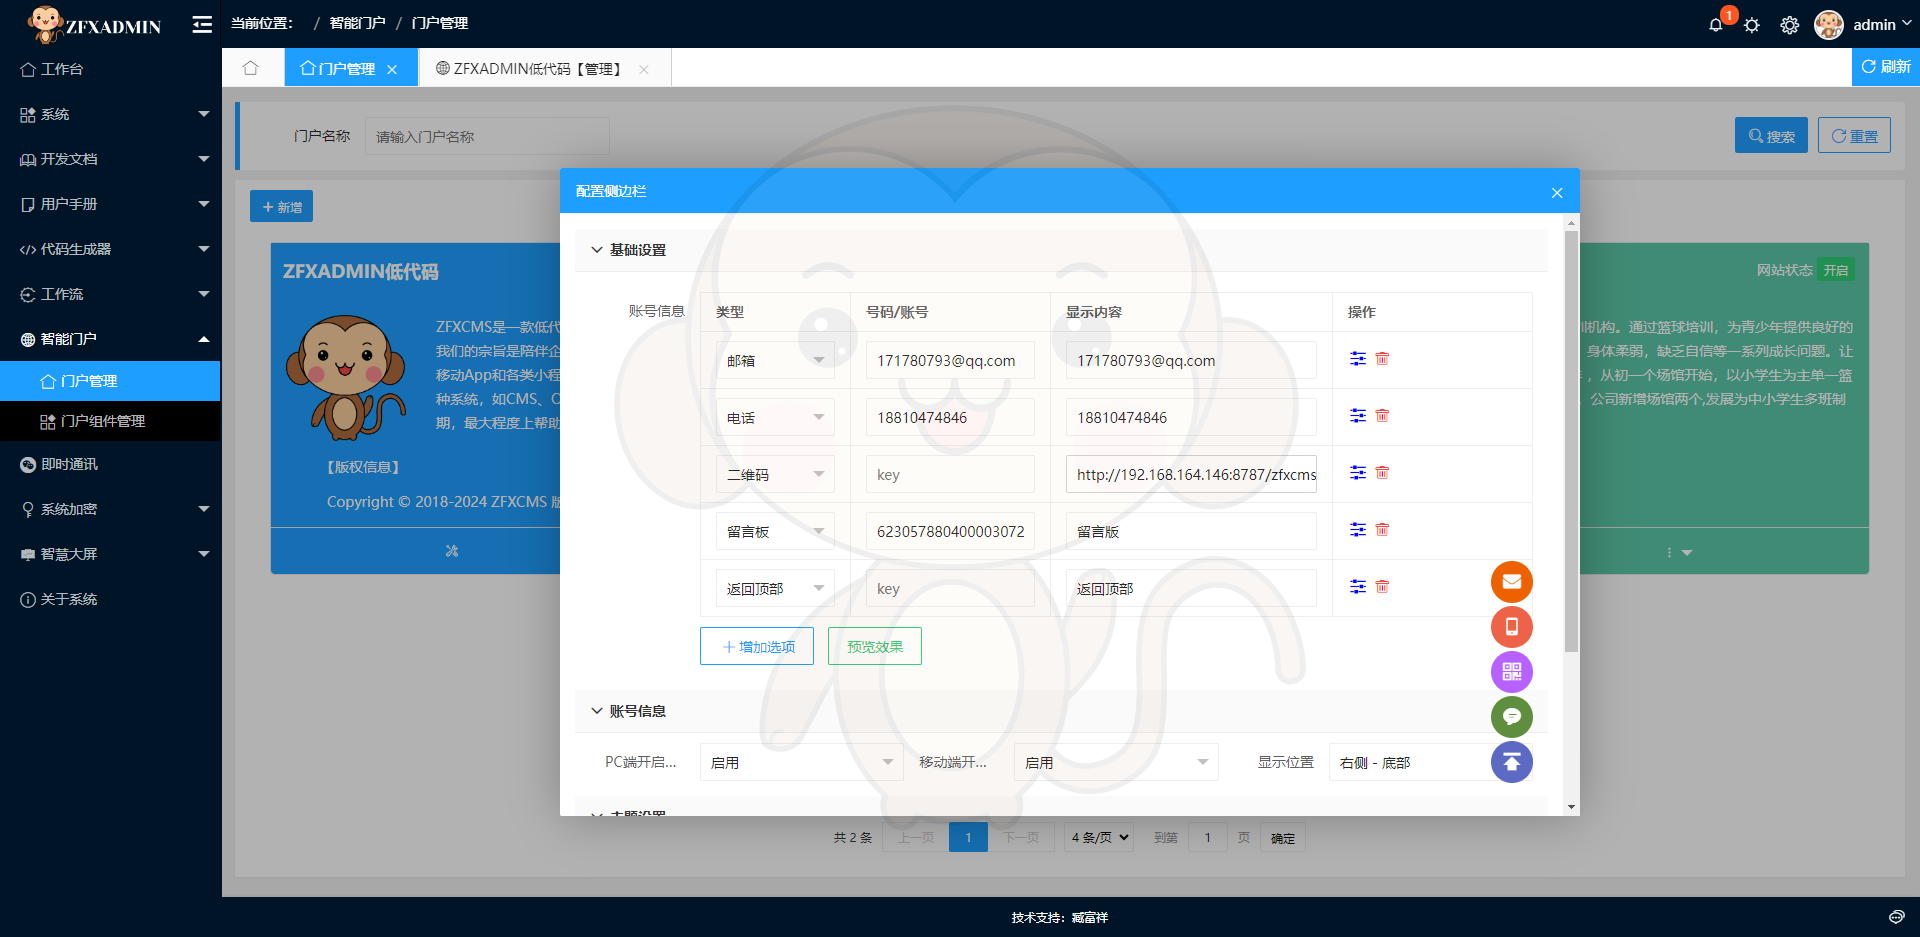
Task: Change the 4 条/页 page size dropdown
Action: click(1098, 838)
